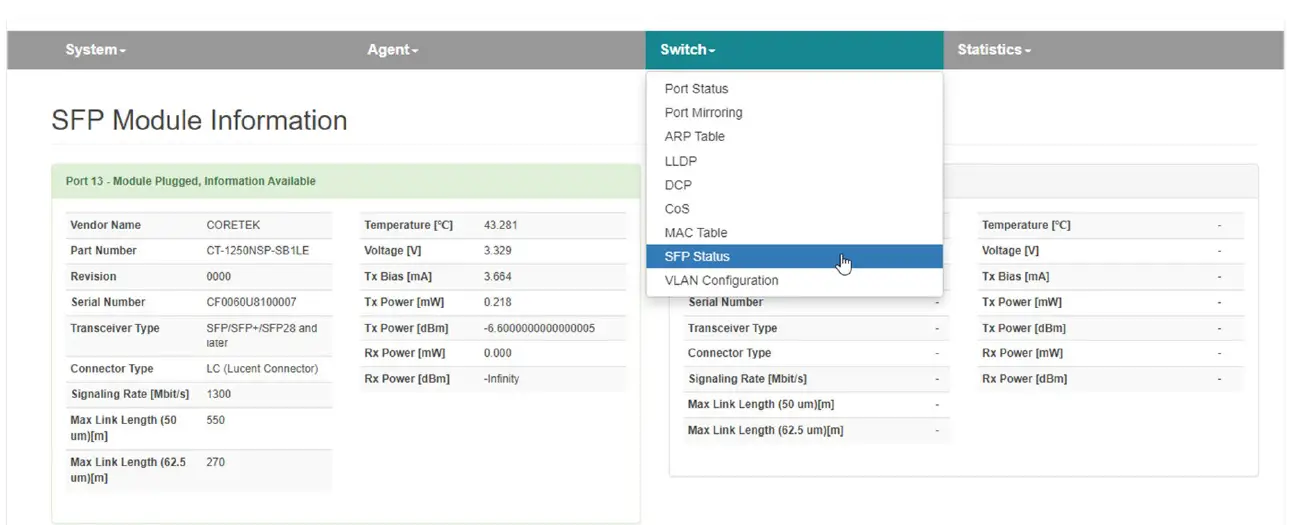
Task: Click Serial Number label in right panel
Action: 725,302
